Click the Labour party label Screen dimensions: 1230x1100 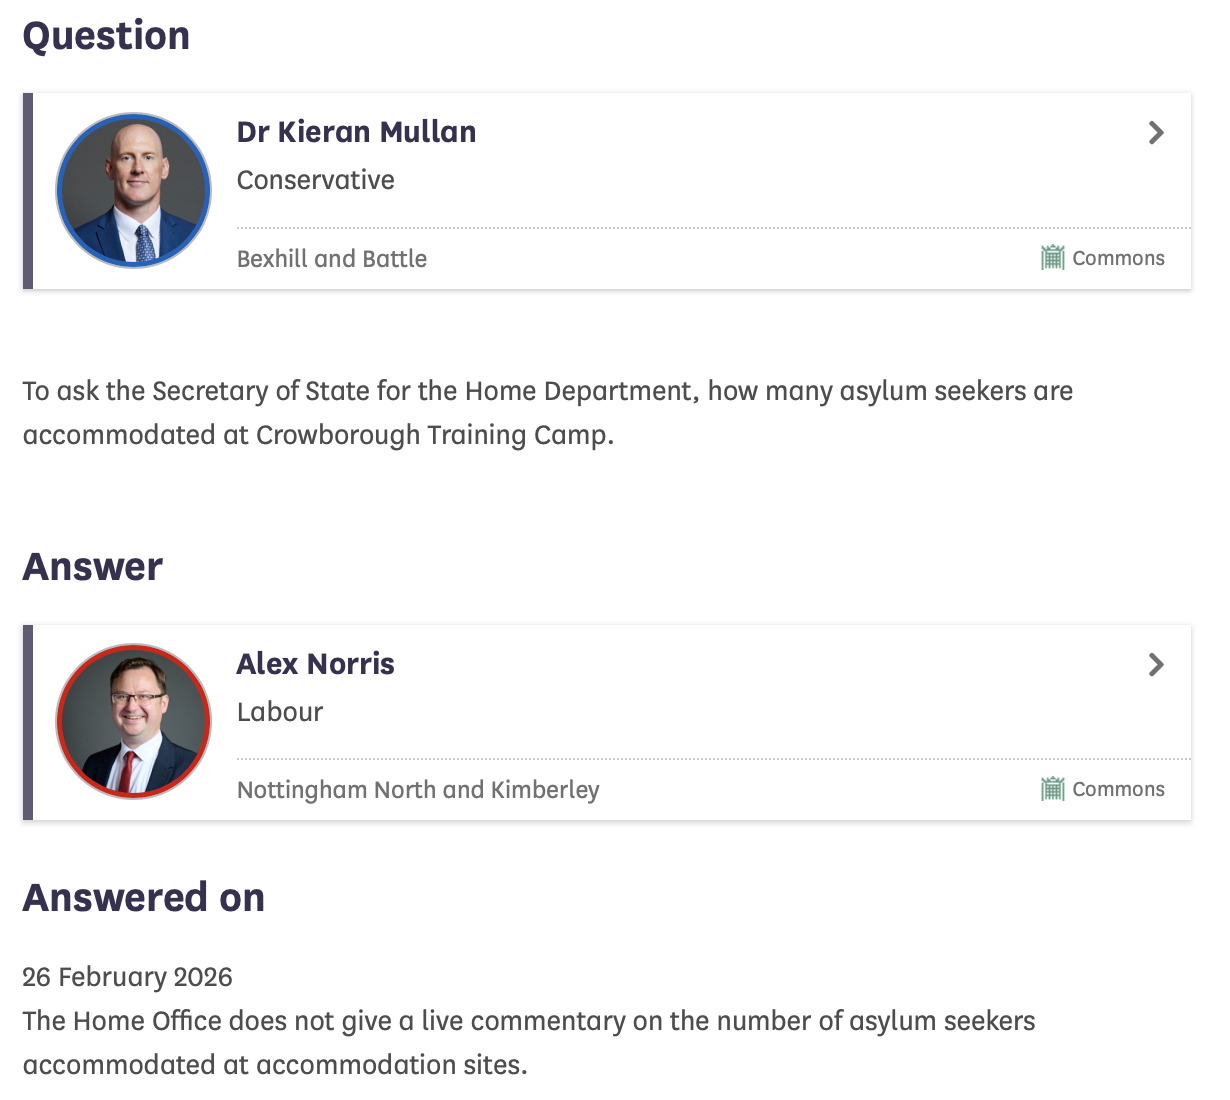280,712
